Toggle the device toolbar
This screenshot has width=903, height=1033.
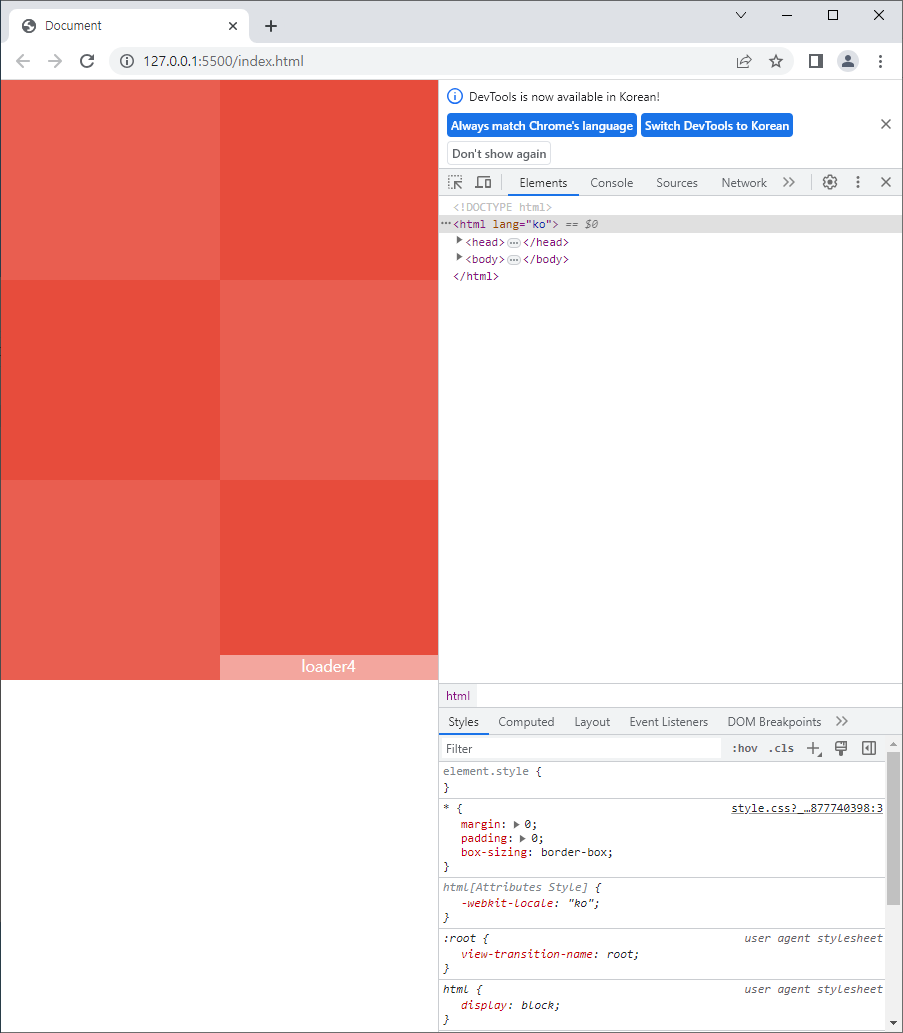click(483, 182)
